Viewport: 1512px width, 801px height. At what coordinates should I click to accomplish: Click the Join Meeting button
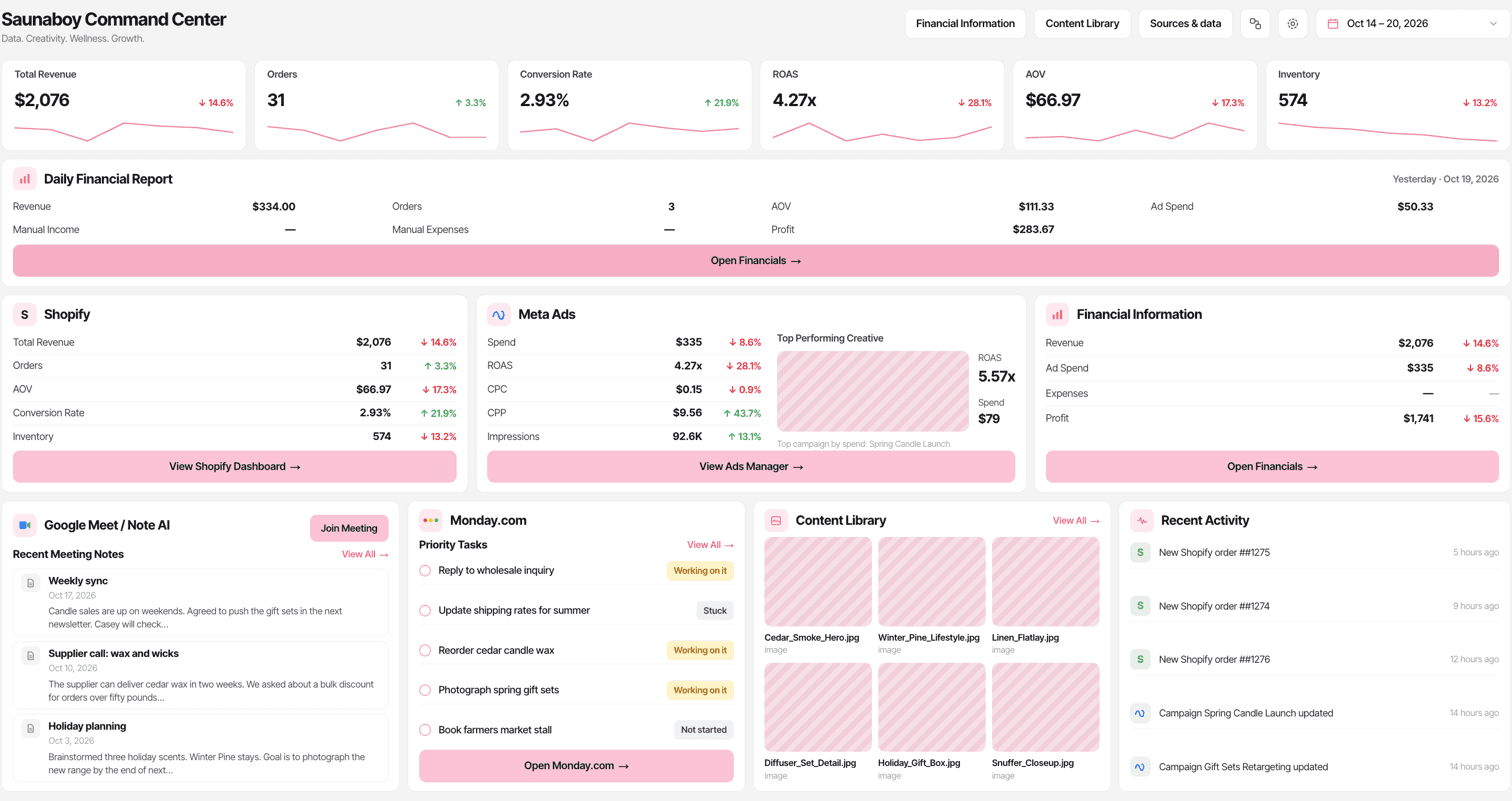coord(349,528)
